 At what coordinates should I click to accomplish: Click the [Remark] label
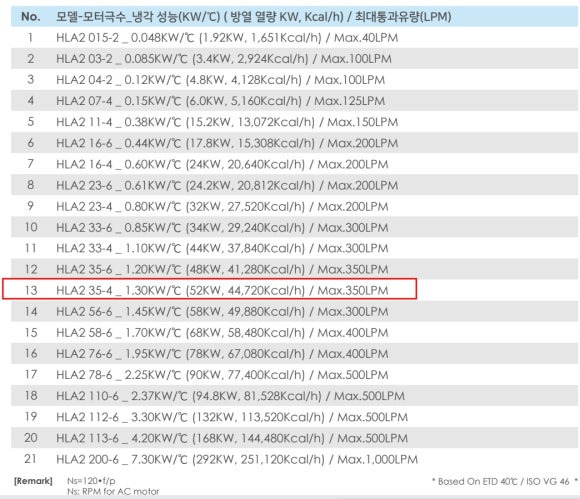point(33,481)
